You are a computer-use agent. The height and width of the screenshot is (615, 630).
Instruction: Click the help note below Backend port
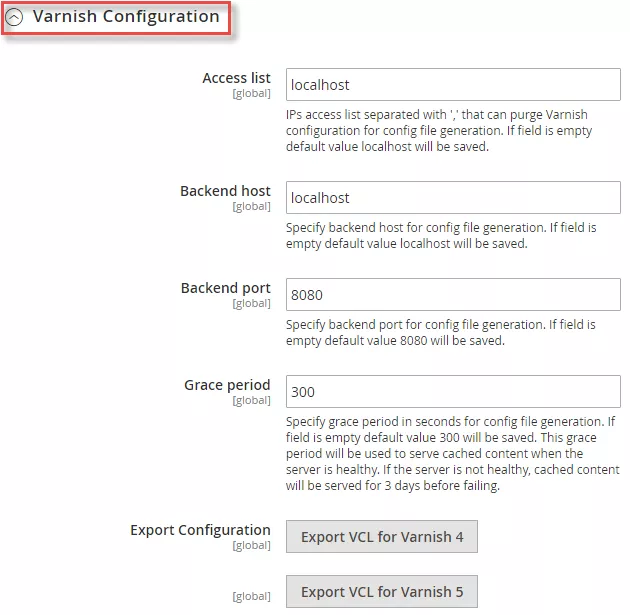(x=440, y=333)
